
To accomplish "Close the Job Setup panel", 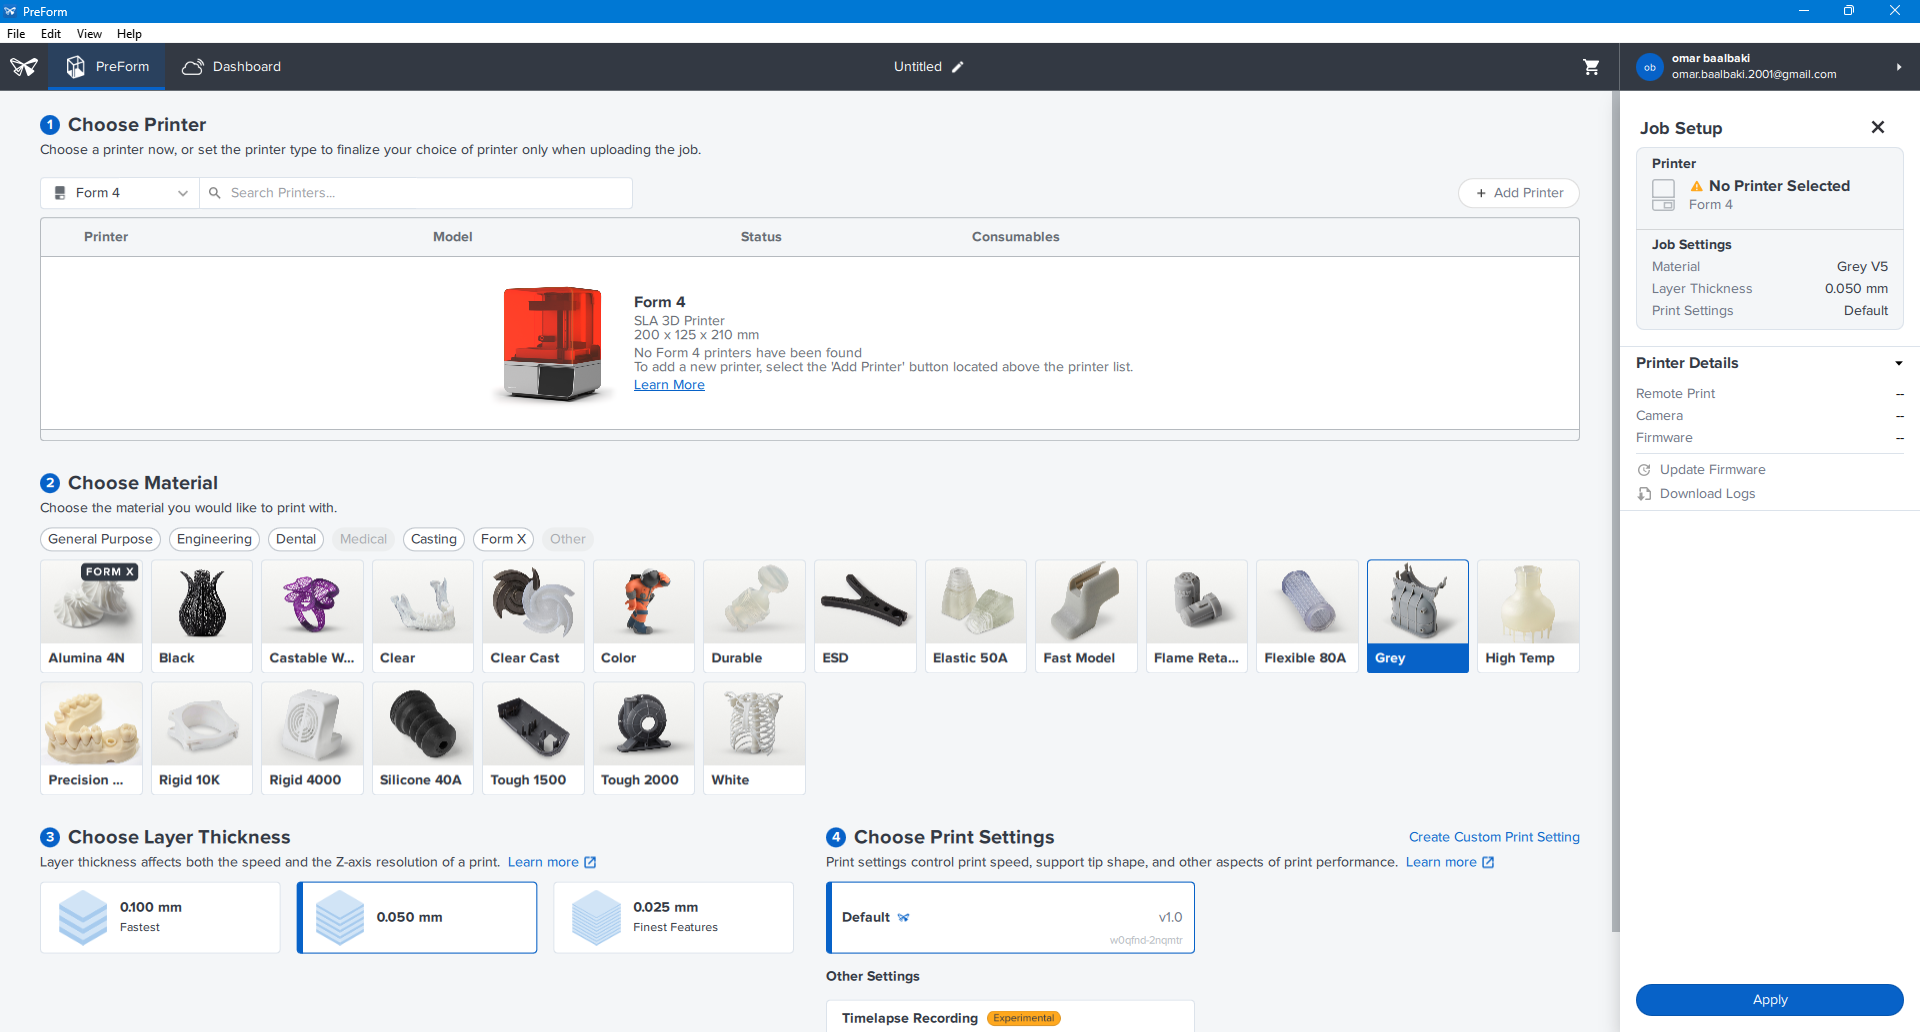I will pyautogui.click(x=1878, y=127).
